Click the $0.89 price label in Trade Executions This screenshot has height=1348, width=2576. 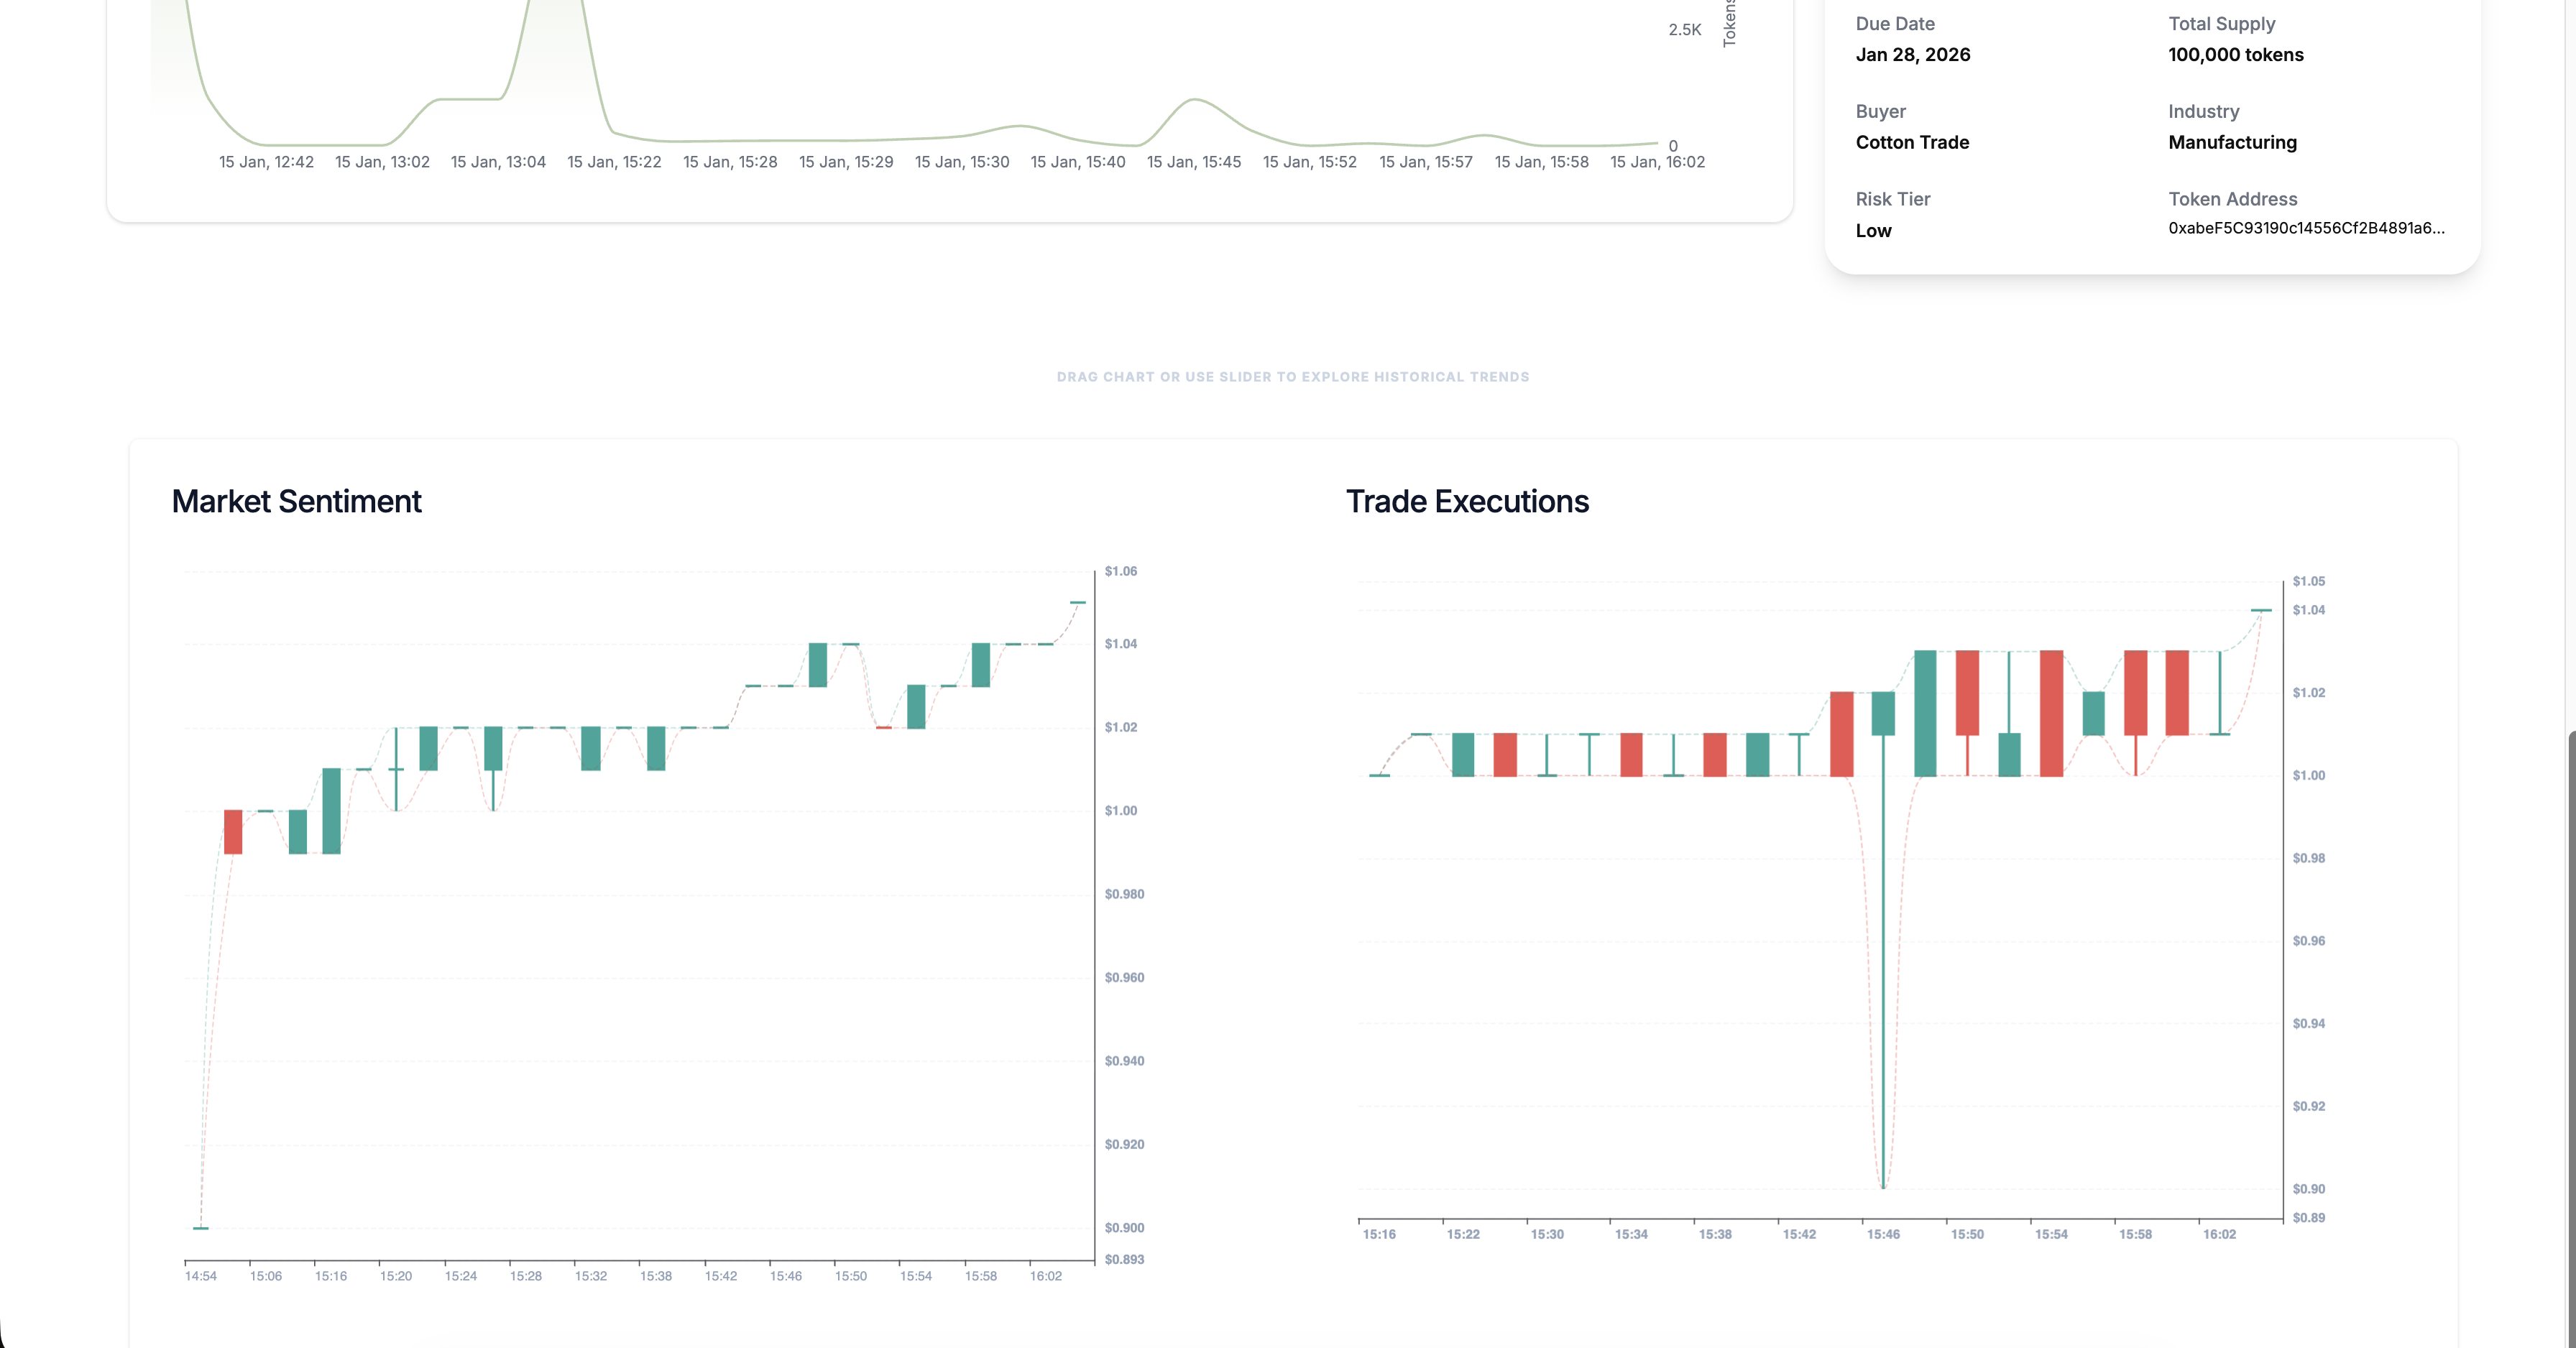[x=2308, y=1217]
